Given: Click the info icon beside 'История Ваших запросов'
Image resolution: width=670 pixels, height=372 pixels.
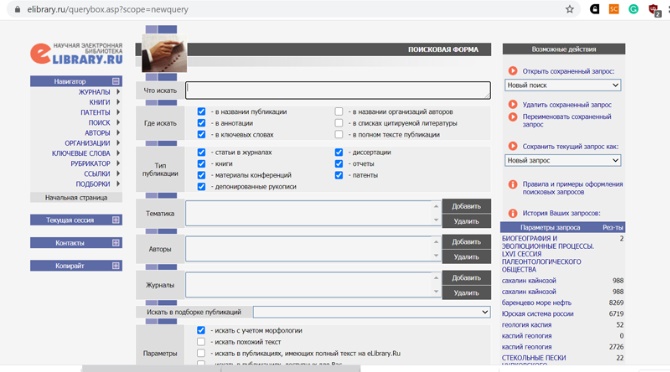Looking at the screenshot, I should click(513, 213).
